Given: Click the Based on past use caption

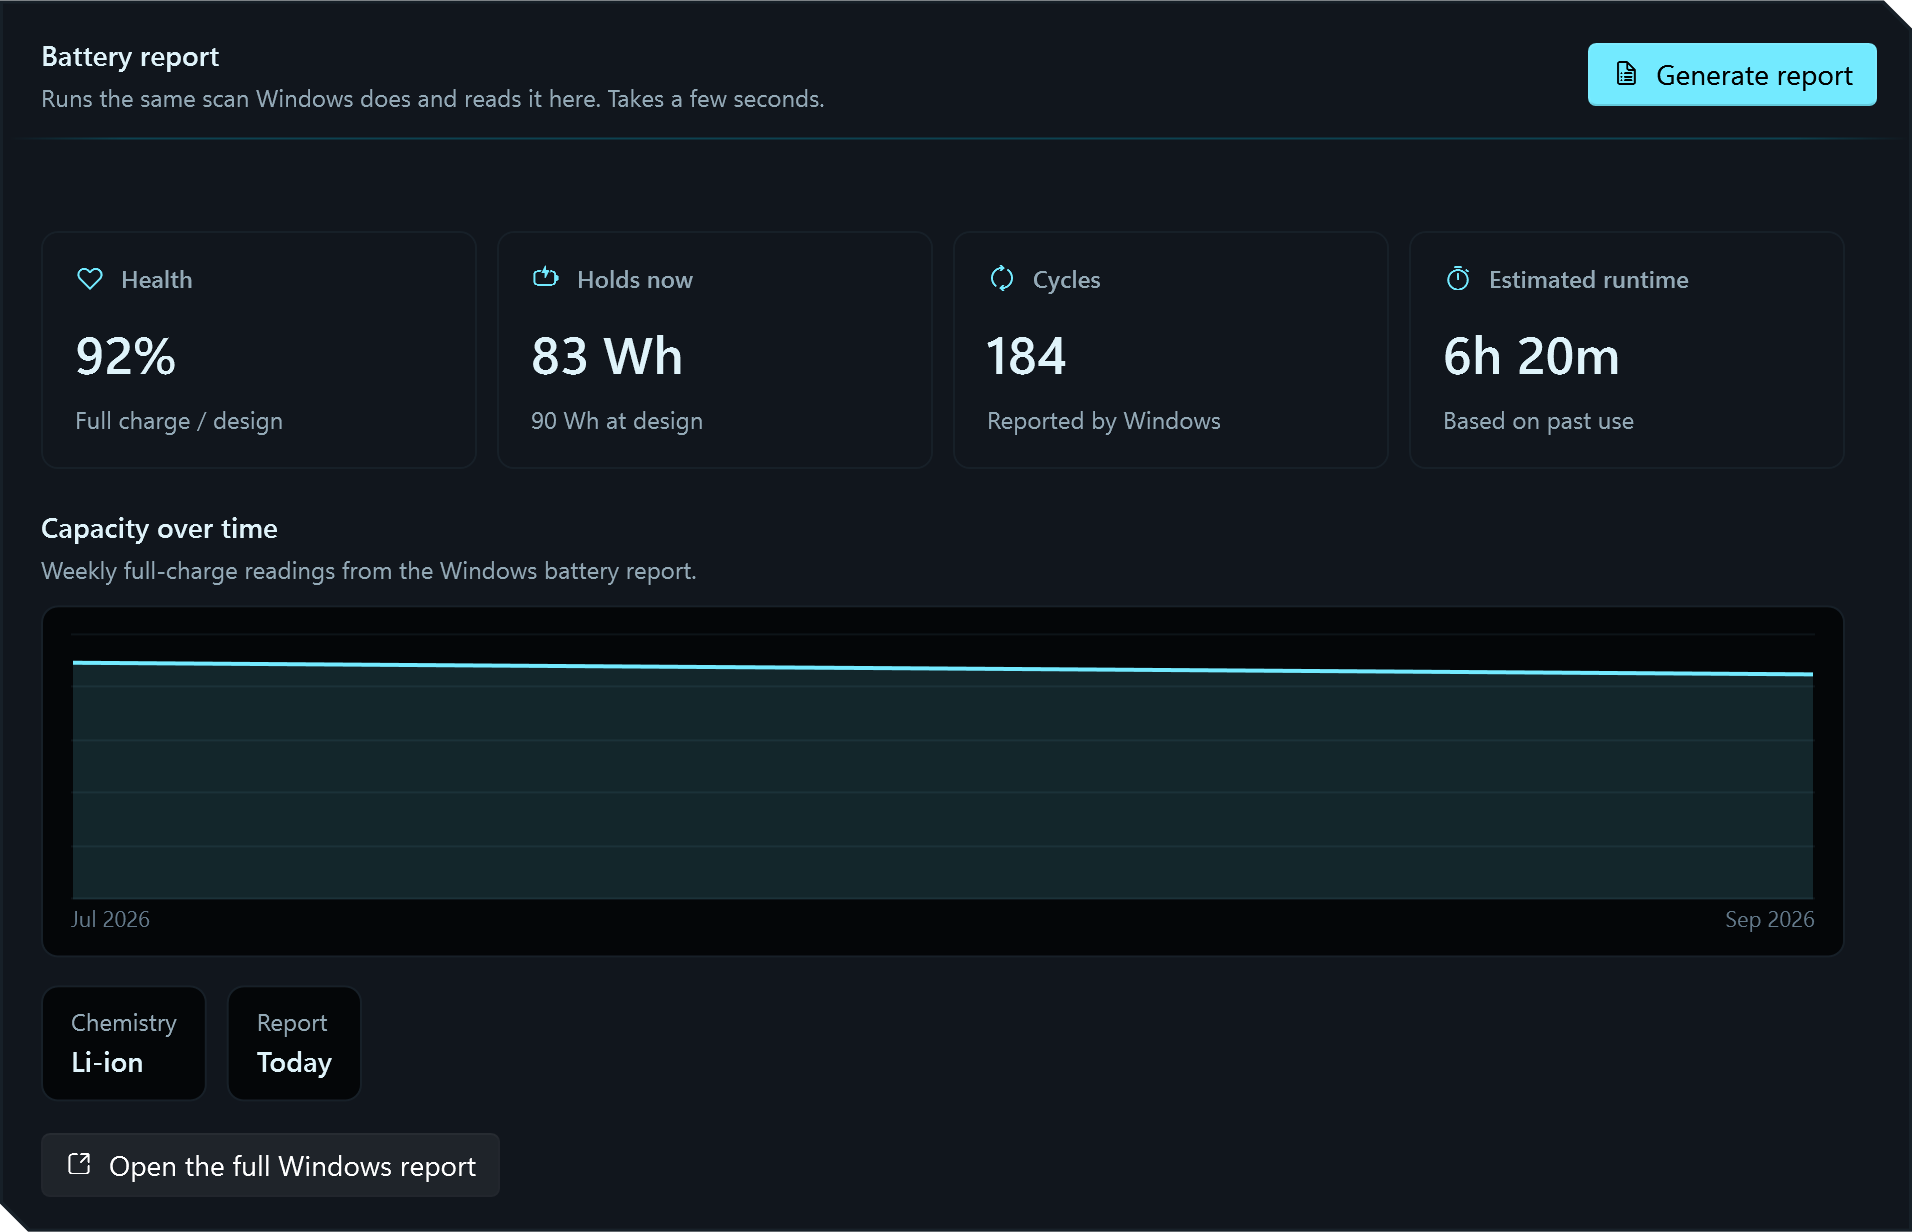Looking at the screenshot, I should (1538, 421).
